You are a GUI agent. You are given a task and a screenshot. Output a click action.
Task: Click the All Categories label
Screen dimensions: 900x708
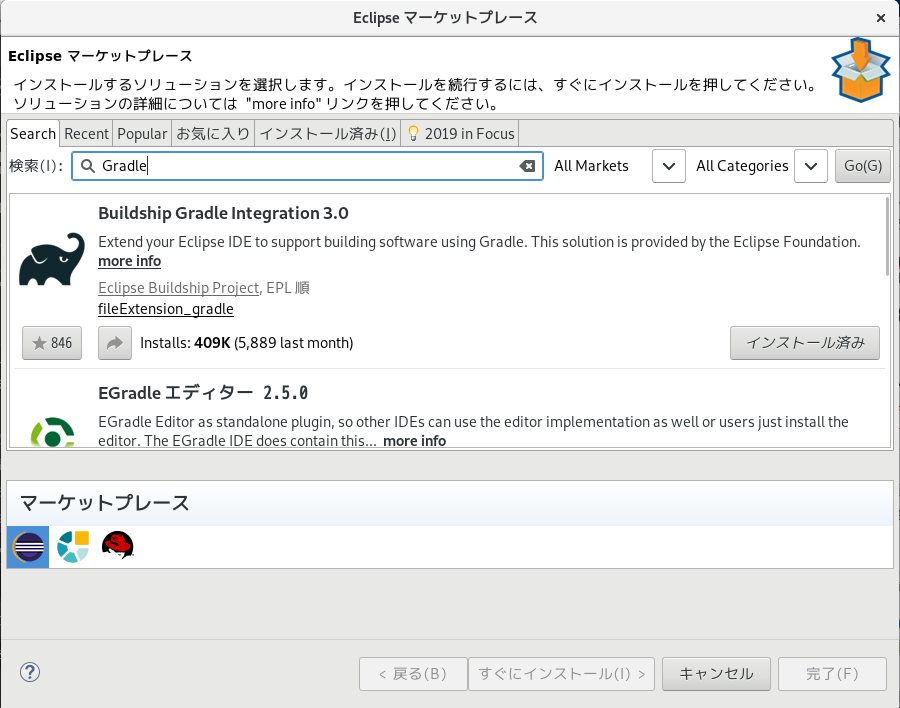(x=742, y=166)
